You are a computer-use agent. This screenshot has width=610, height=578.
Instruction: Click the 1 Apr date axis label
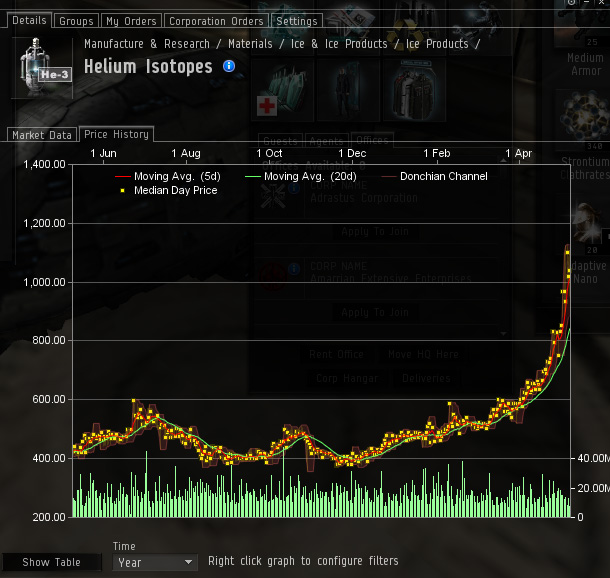click(519, 153)
